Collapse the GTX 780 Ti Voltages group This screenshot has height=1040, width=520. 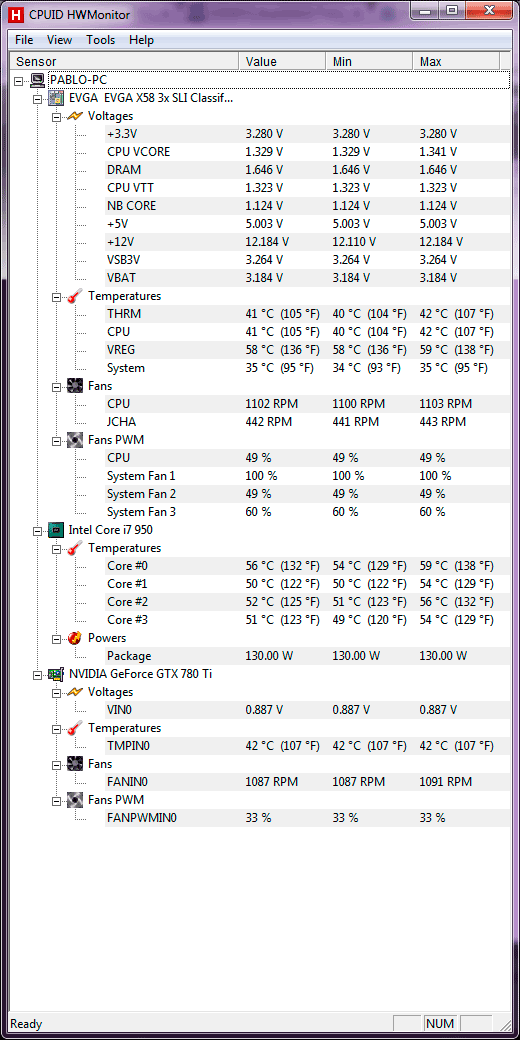[x=56, y=692]
